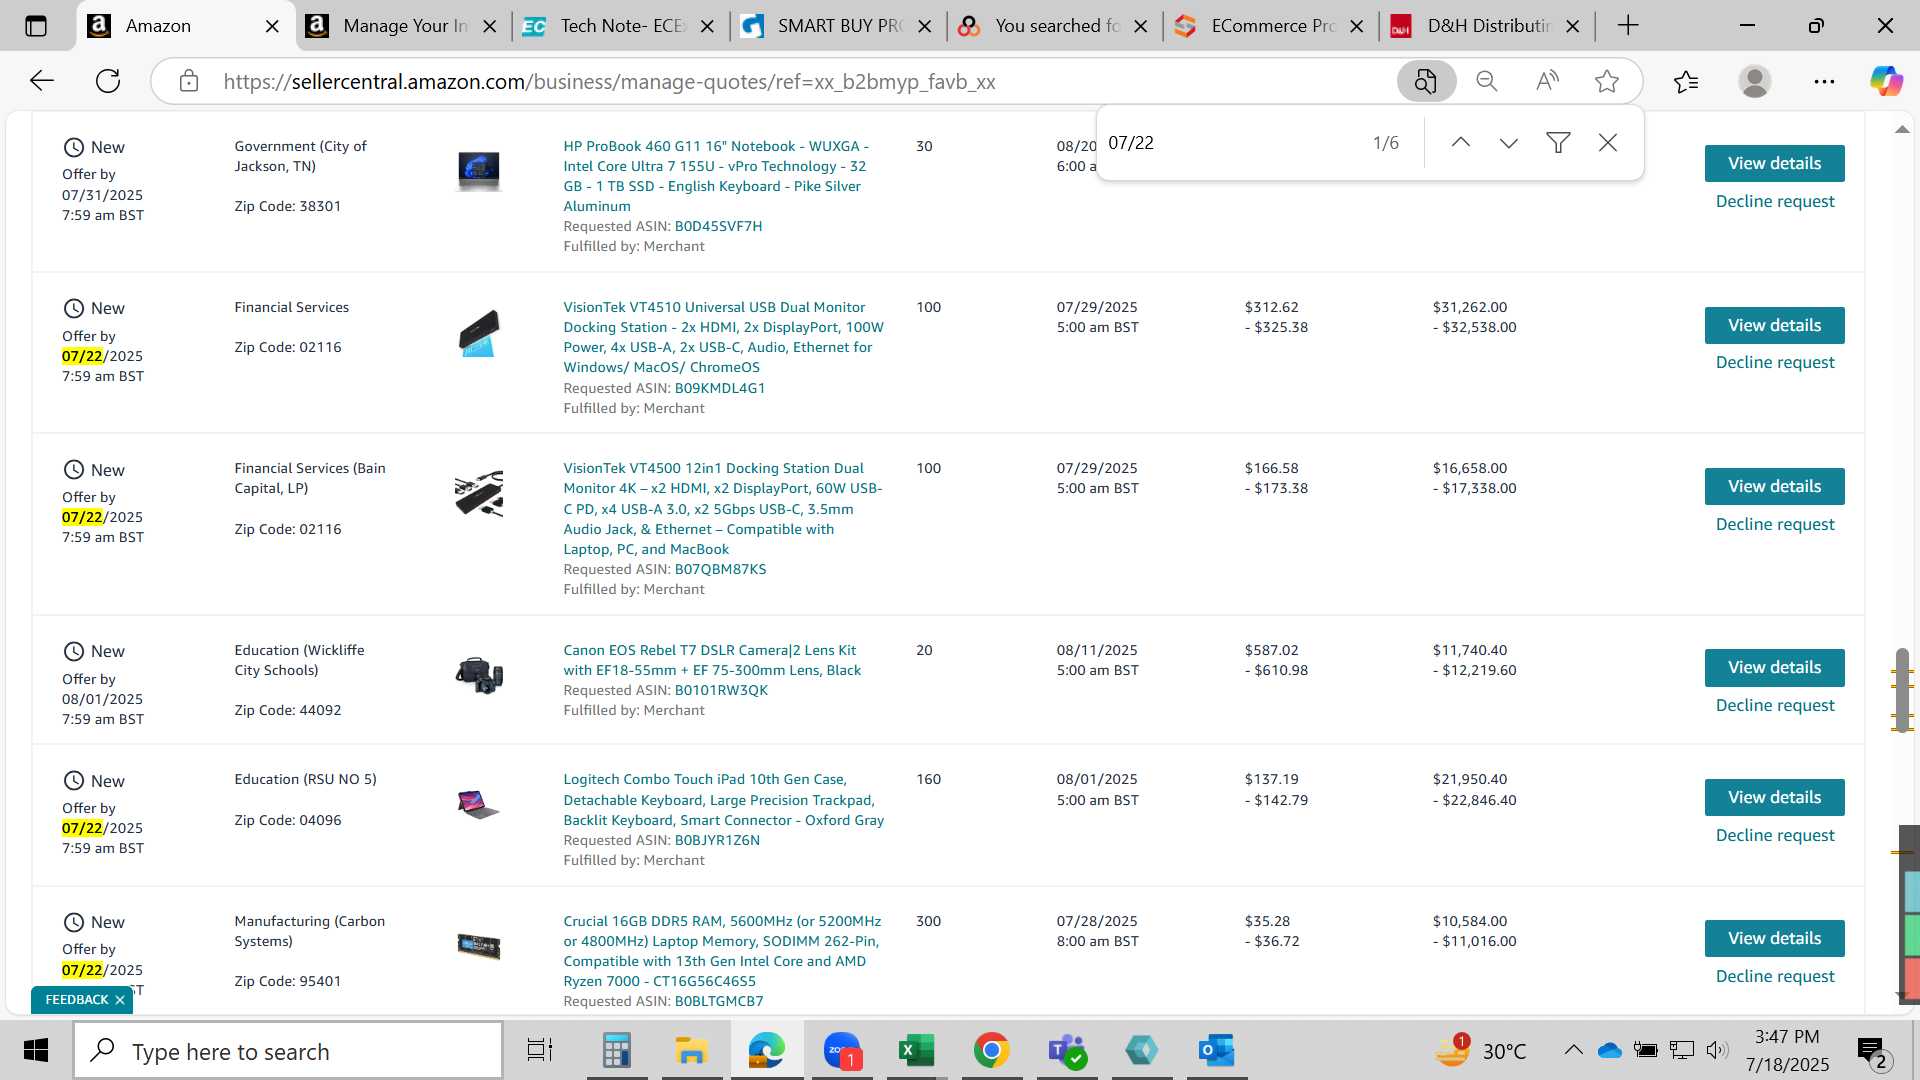Switch to Tech Note- ECE tab
Screen dimensions: 1920x1080
622,26
